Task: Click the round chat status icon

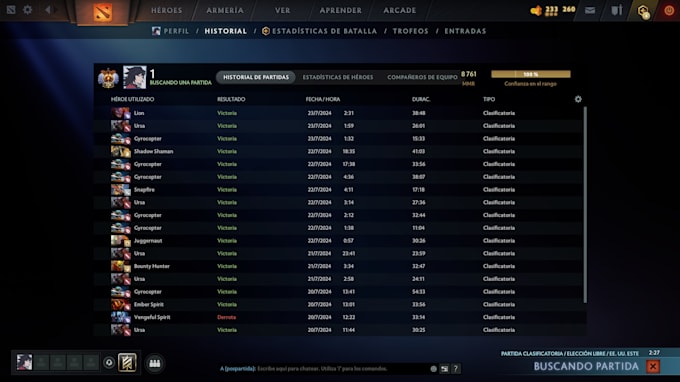Action: [433, 369]
